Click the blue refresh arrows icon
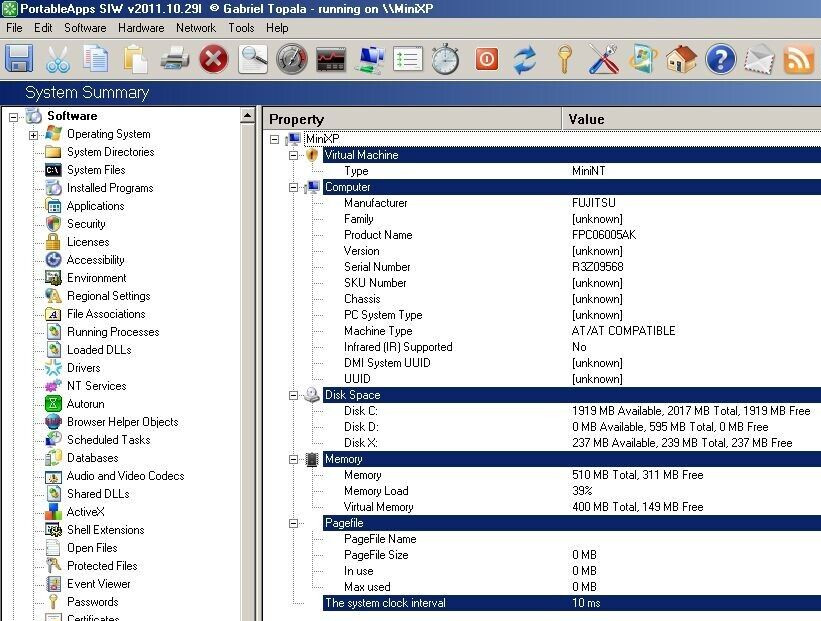Viewport: 821px width, 621px height. (525, 59)
